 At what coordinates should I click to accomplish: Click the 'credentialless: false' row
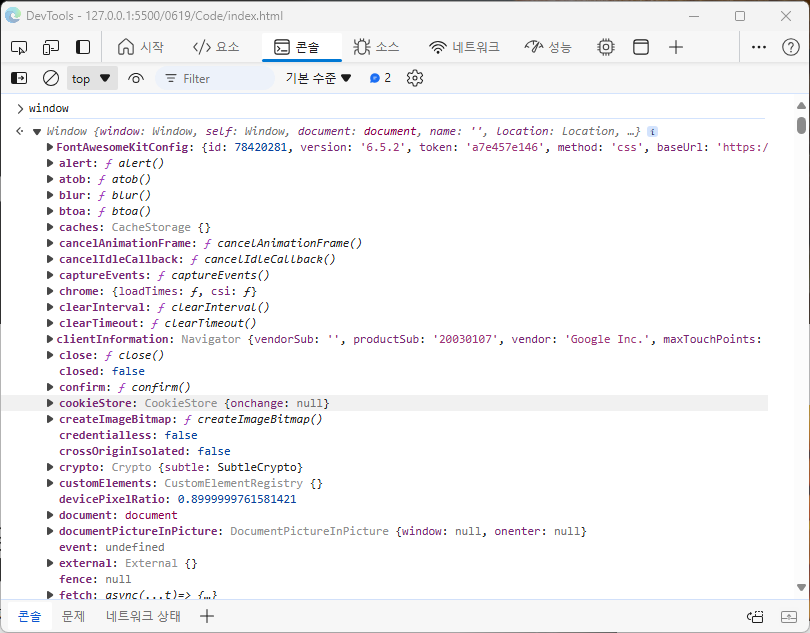point(128,435)
